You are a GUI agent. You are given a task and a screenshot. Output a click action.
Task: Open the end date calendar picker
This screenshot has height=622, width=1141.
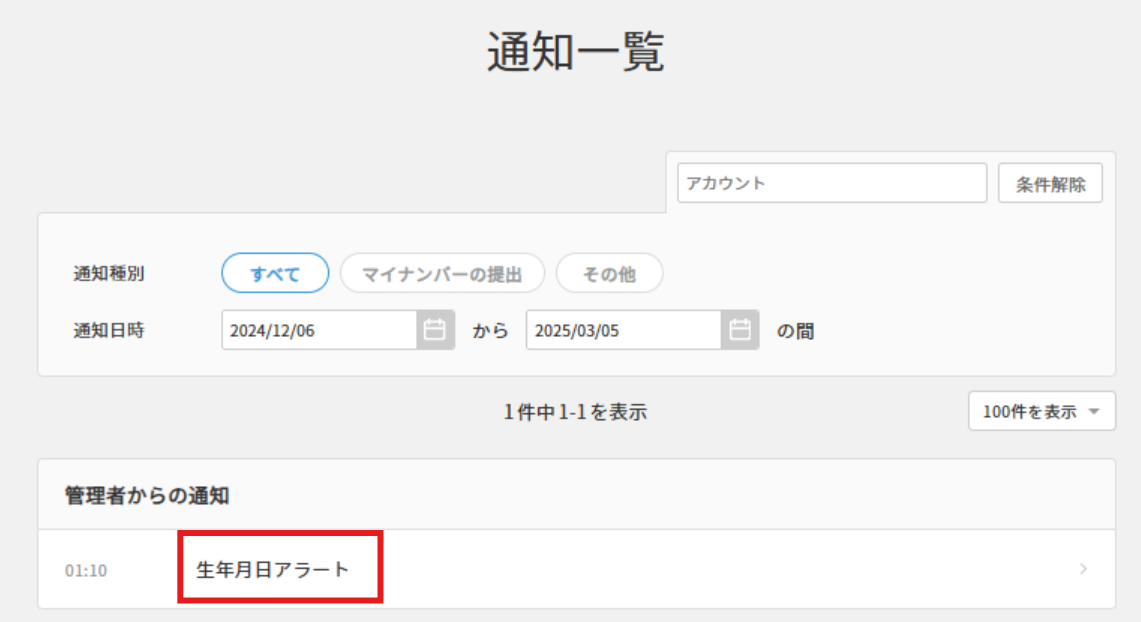[740, 331]
